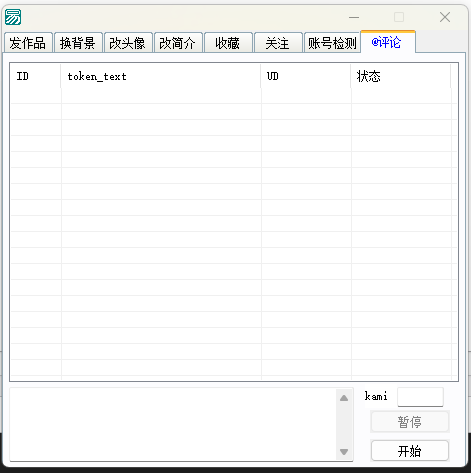Focus the kami input field
471x473 pixels.
[420, 397]
